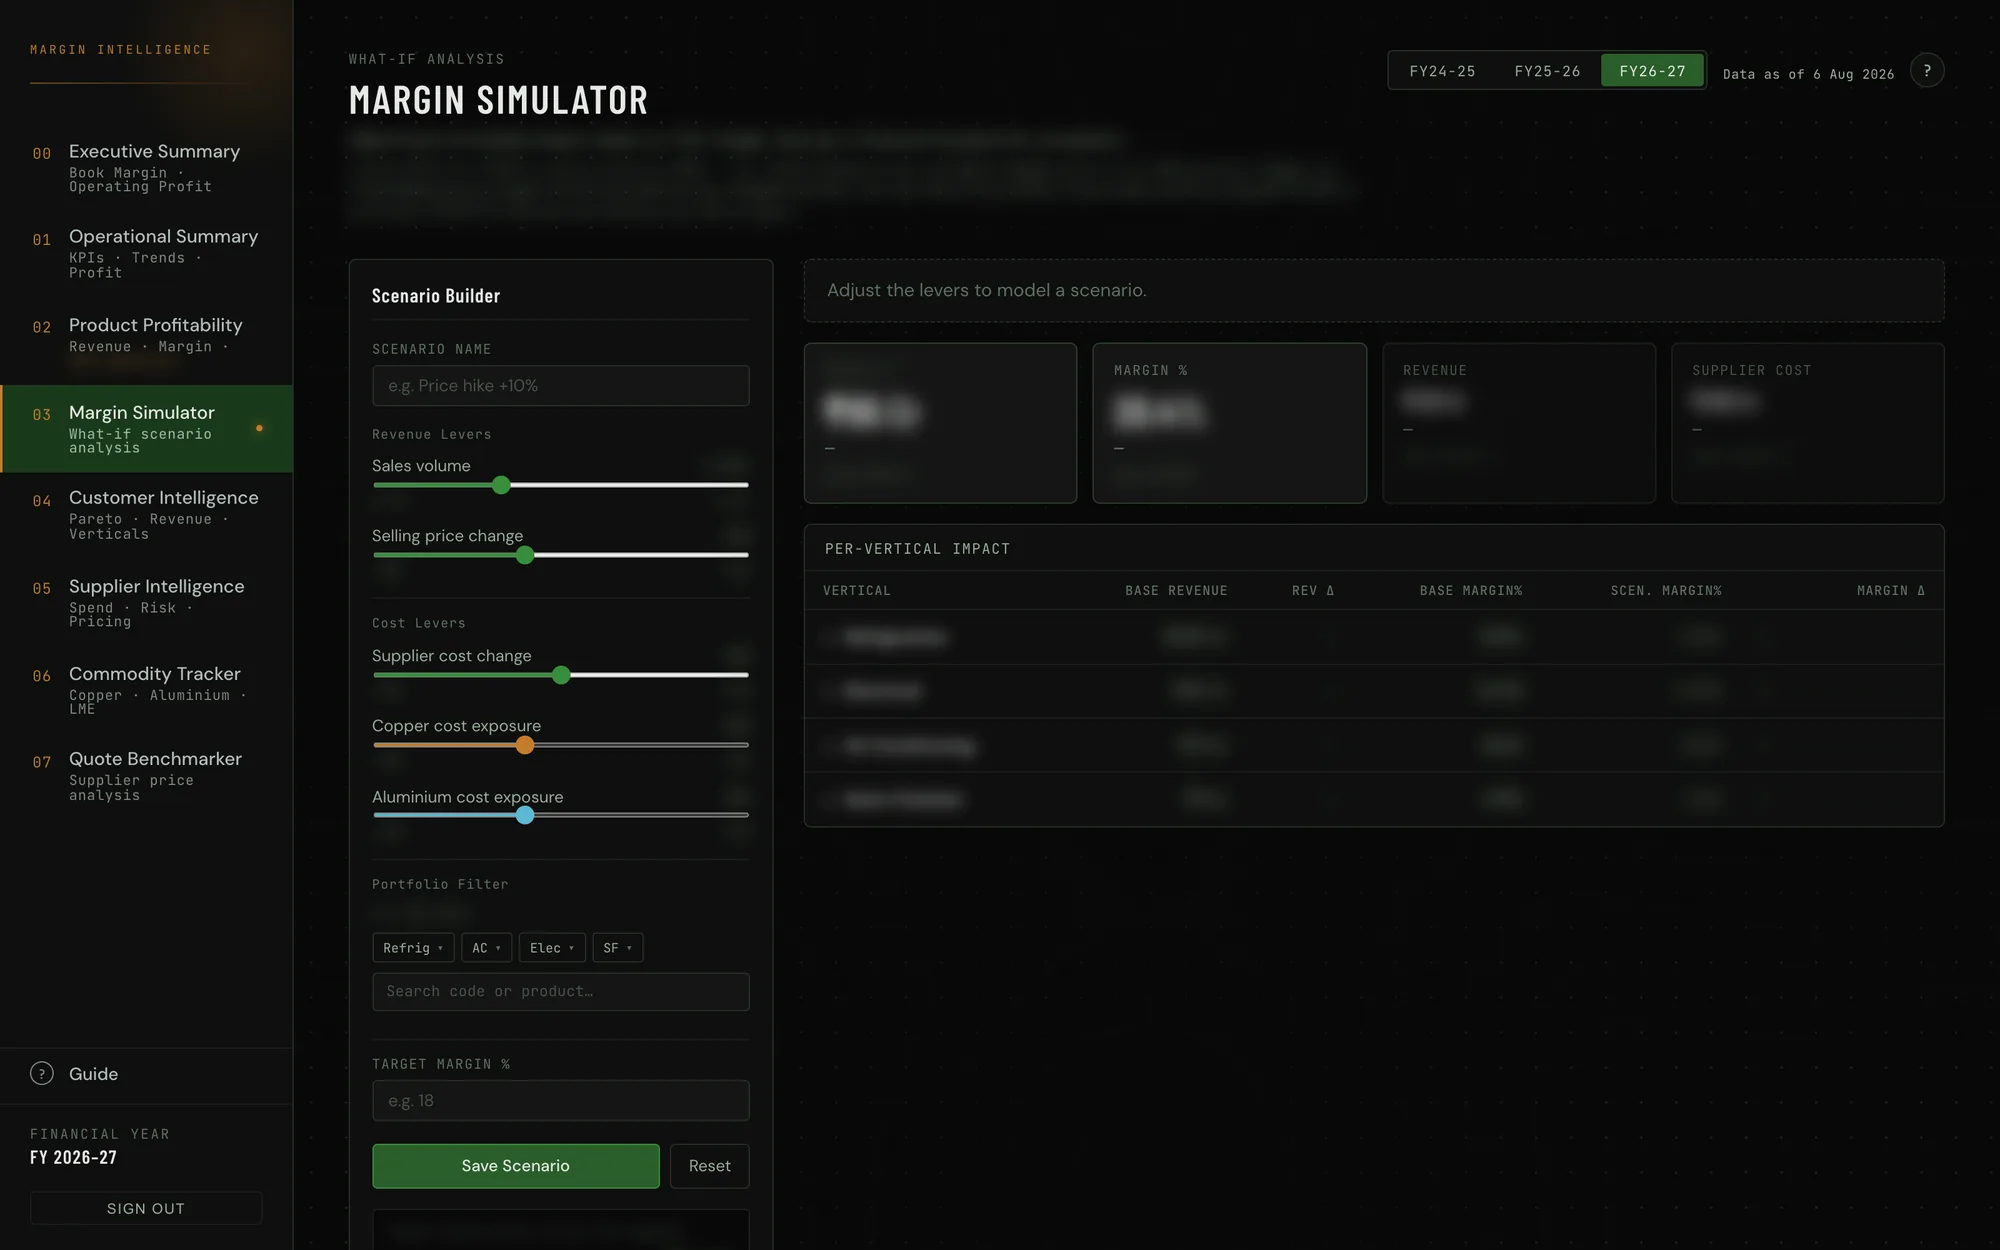The height and width of the screenshot is (1250, 2000).
Task: Expand the Elec filter dropdown
Action: [552, 947]
